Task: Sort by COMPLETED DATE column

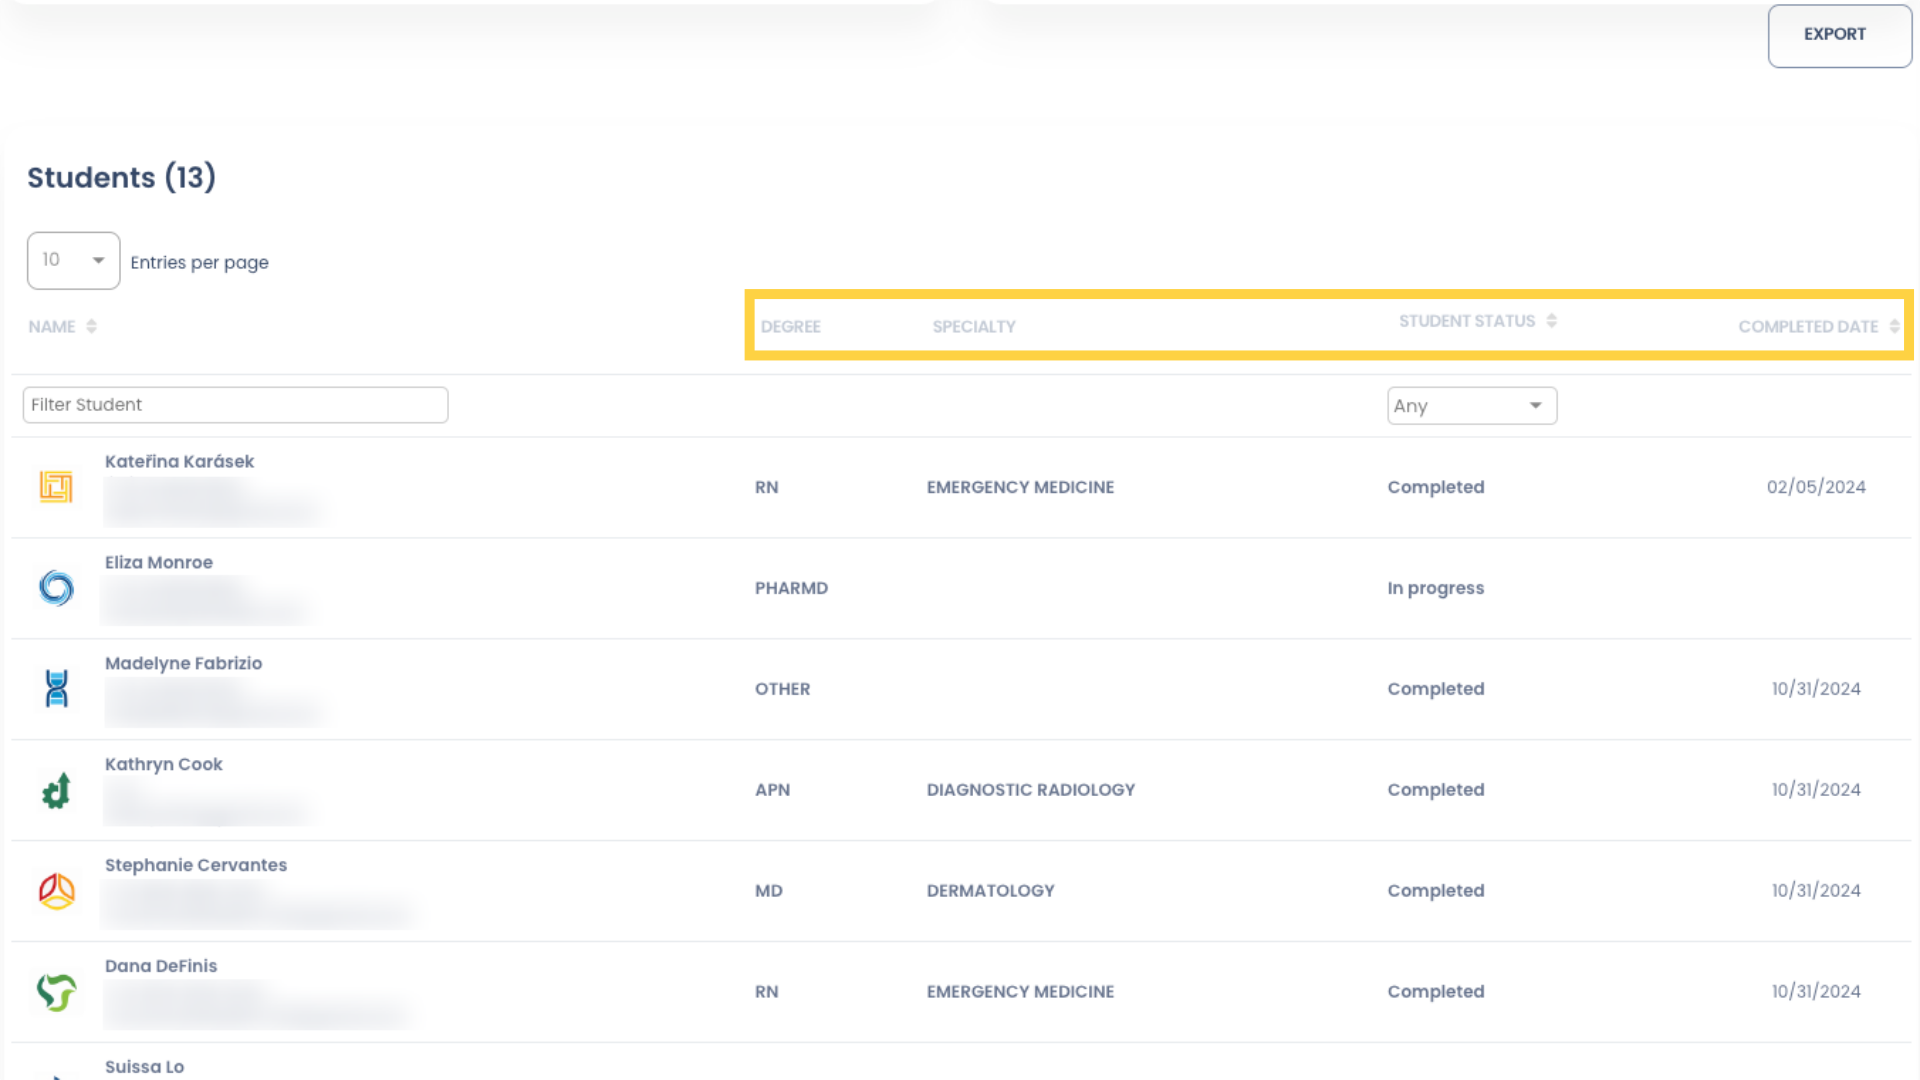Action: coord(1818,326)
